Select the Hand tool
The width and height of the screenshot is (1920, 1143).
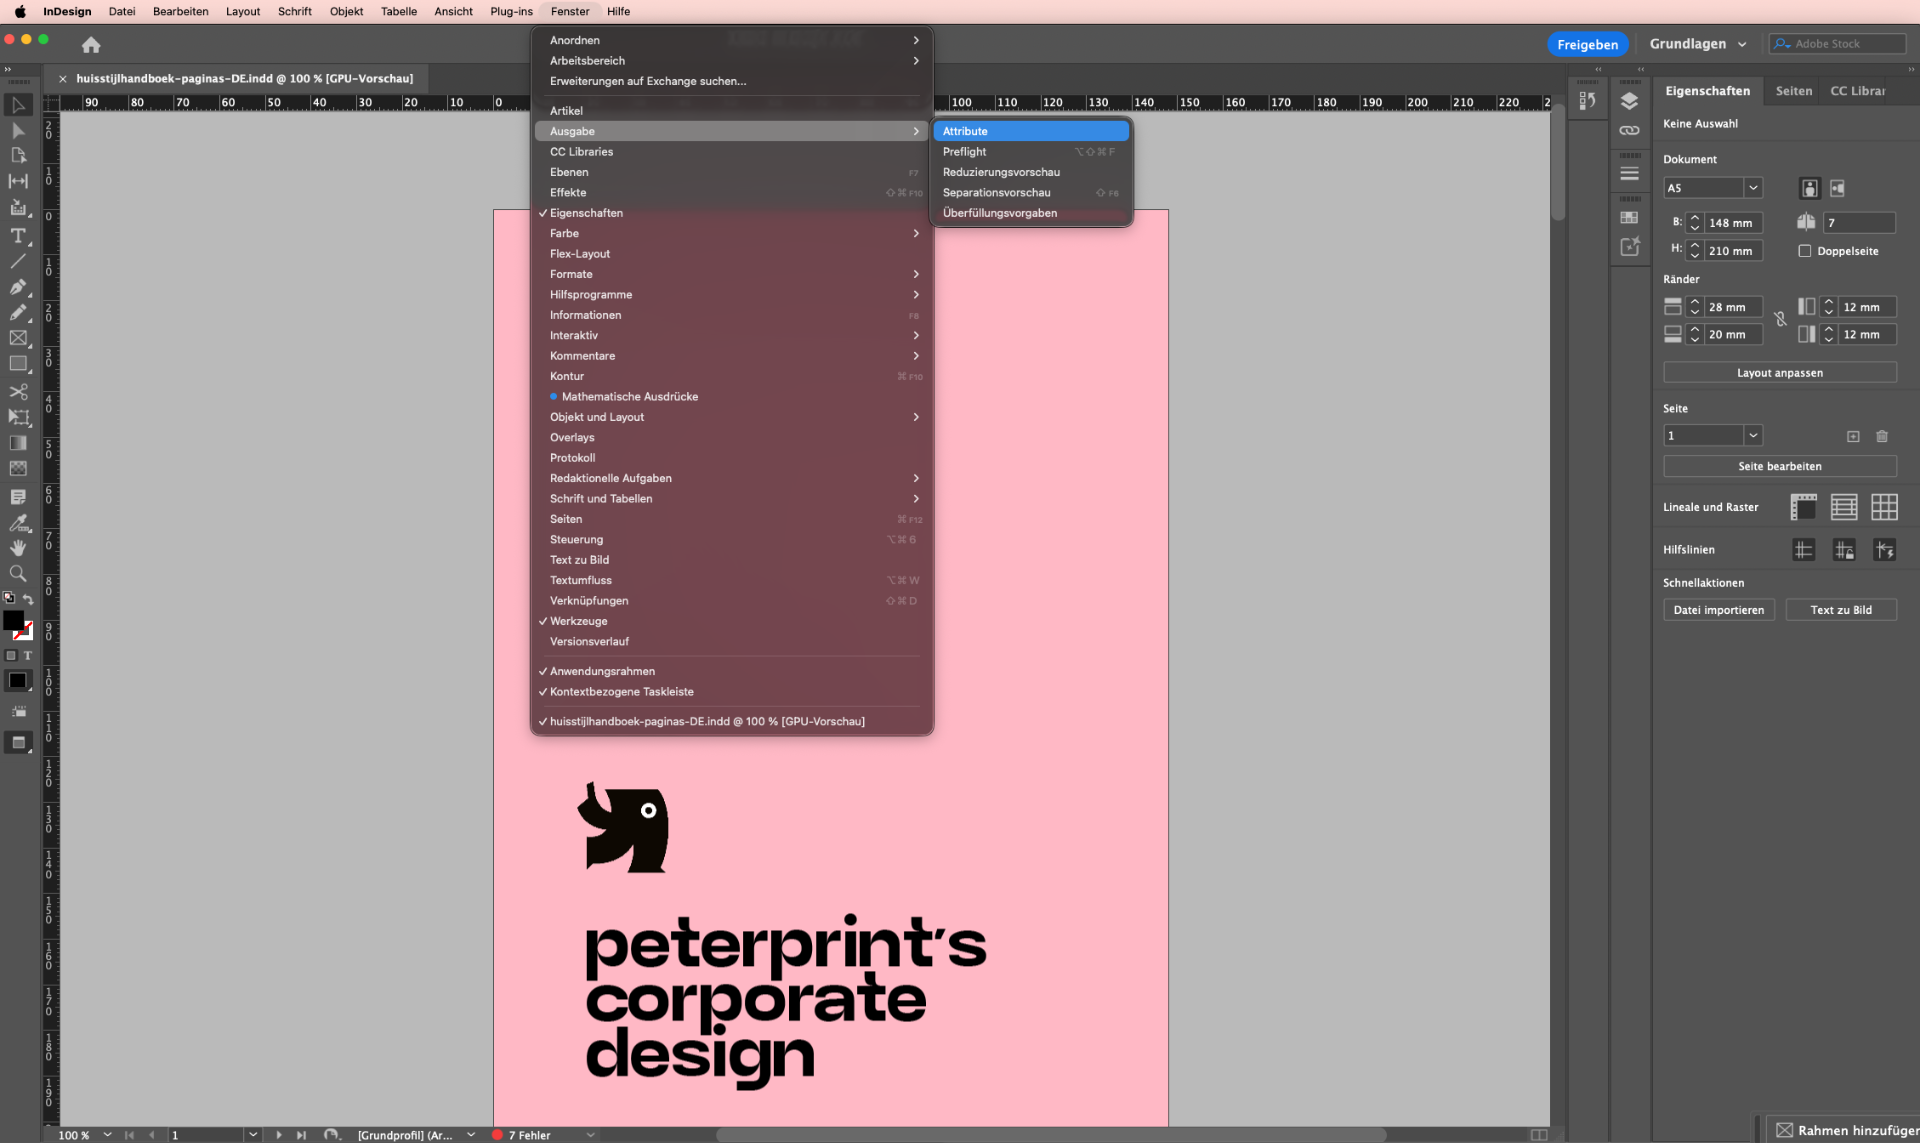[x=18, y=548]
